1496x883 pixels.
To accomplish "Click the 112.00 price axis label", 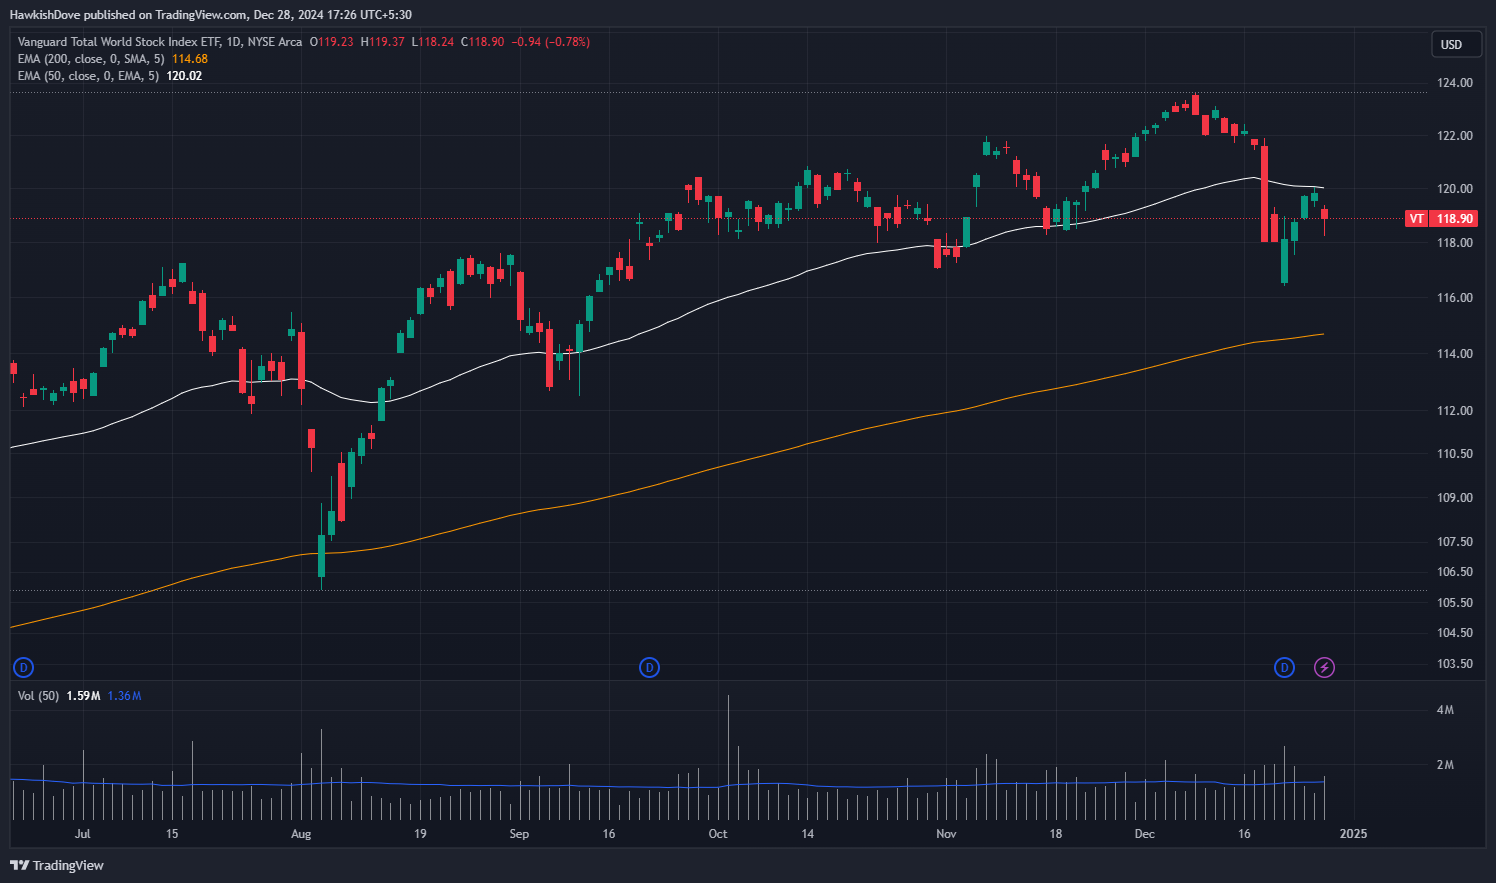I will [x=1454, y=410].
